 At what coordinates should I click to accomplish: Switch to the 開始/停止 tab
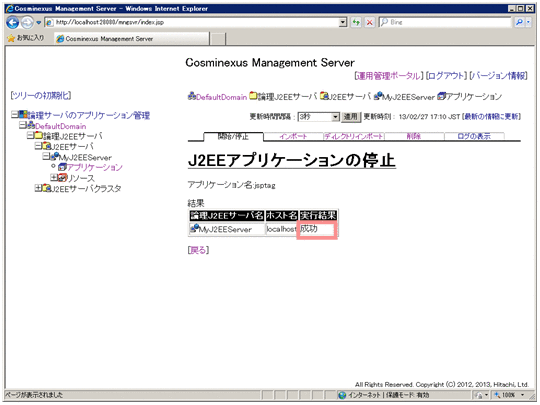click(x=233, y=136)
